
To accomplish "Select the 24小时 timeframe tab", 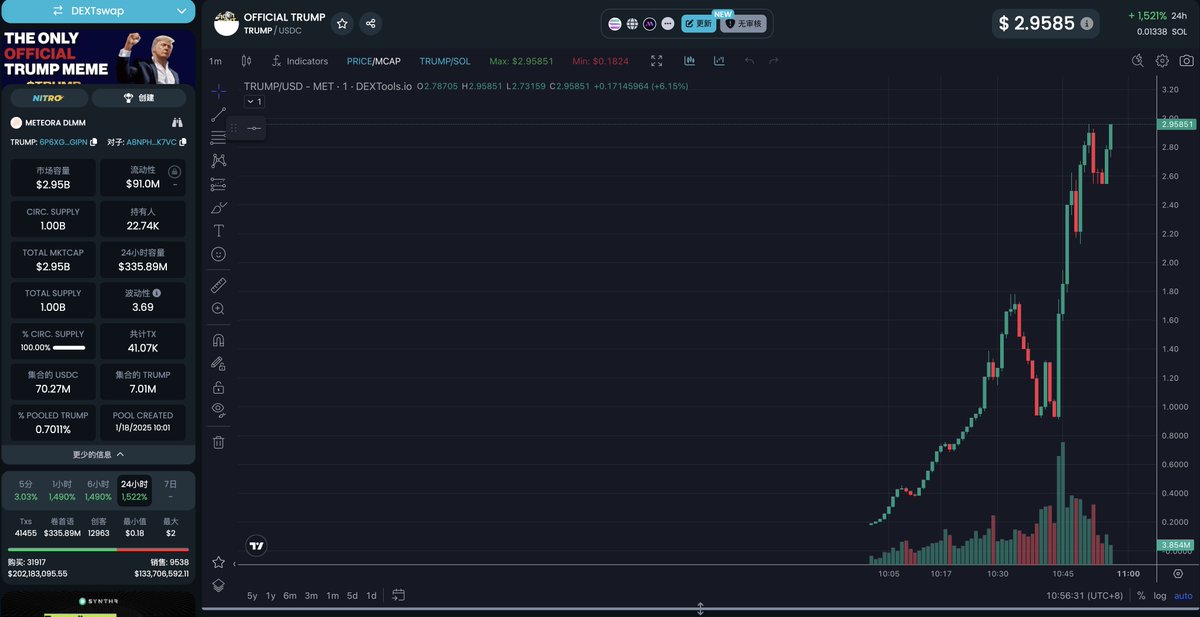I will coord(134,490).
